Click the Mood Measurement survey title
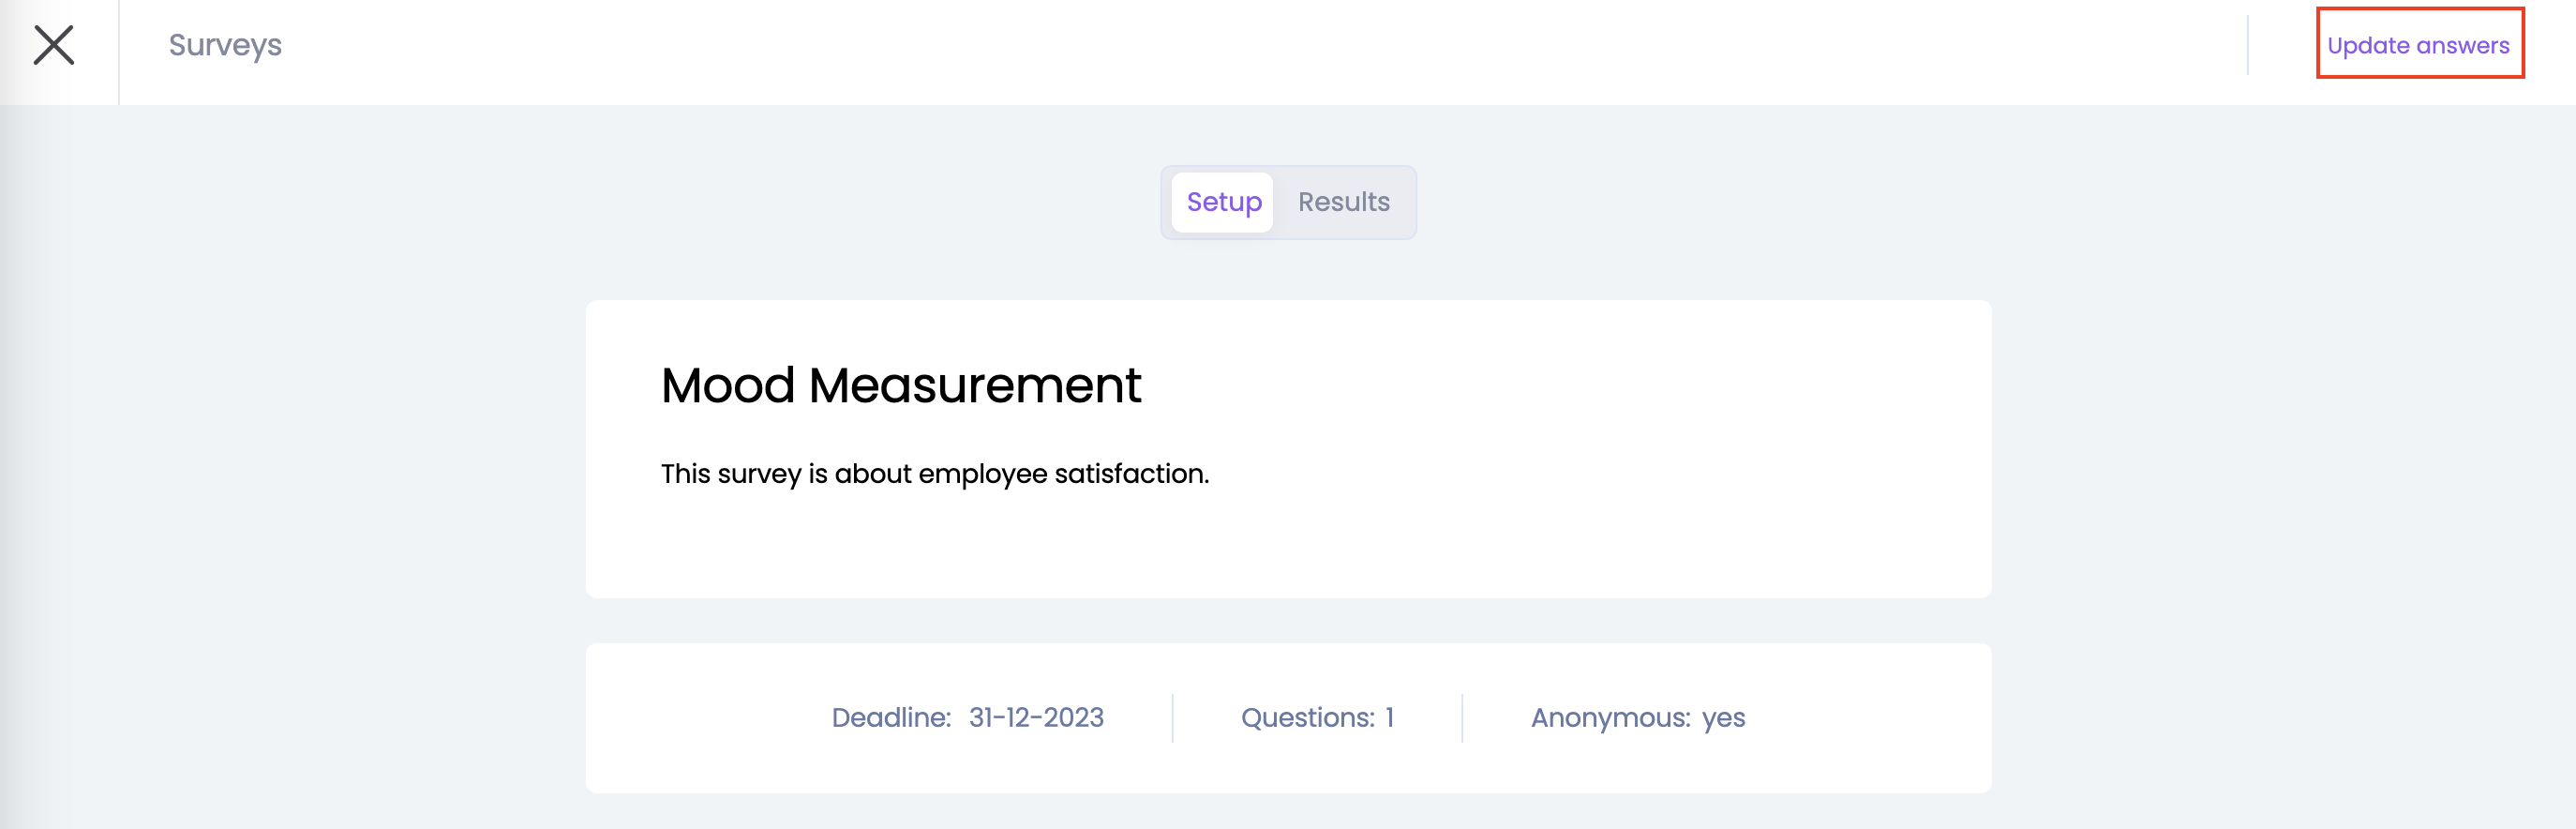 tap(900, 386)
